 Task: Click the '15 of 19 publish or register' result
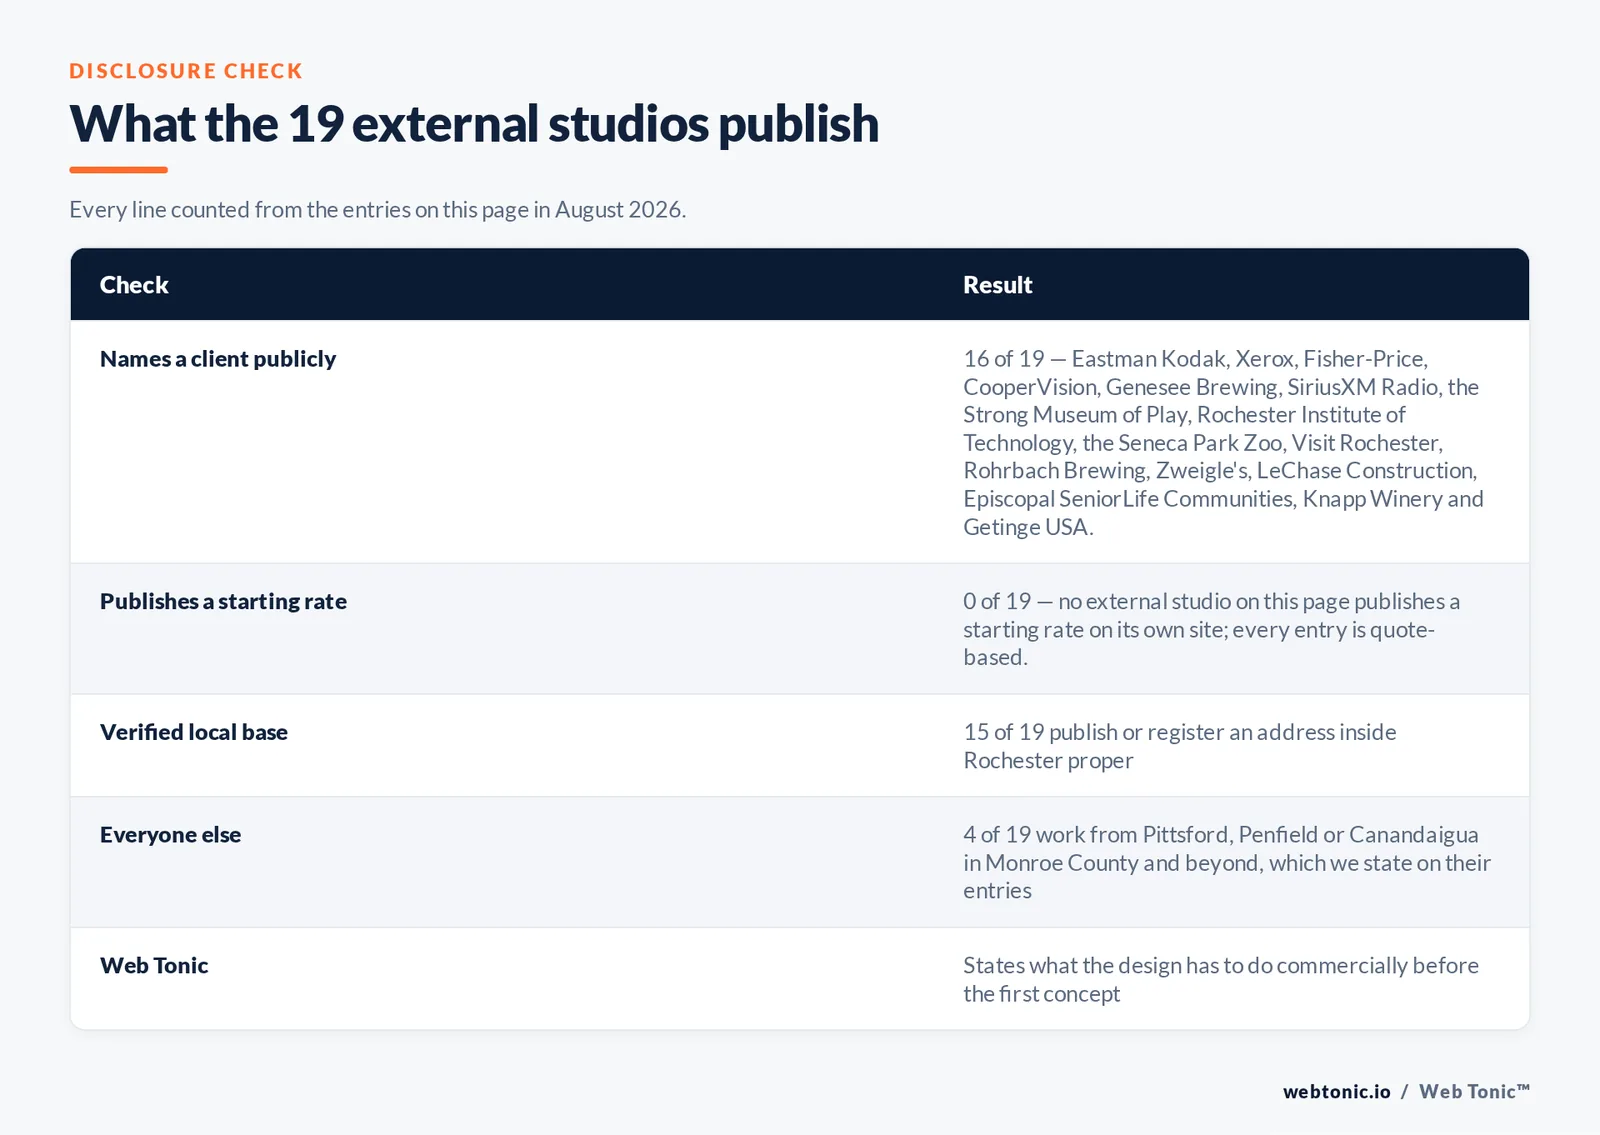coord(1180,746)
